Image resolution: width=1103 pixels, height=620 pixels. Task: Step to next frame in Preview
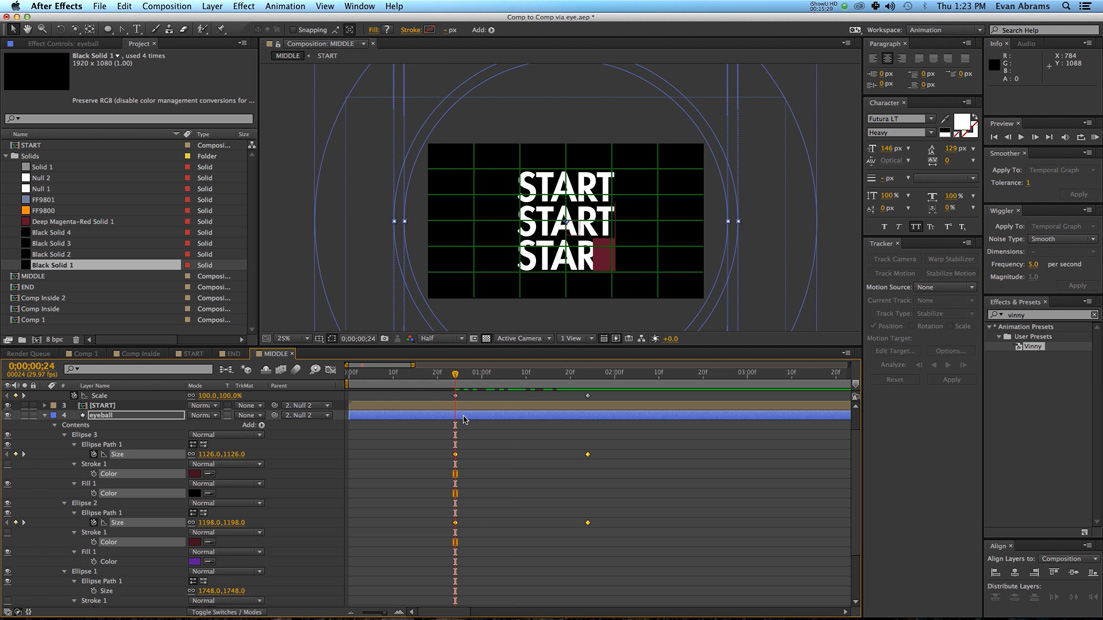(1035, 137)
